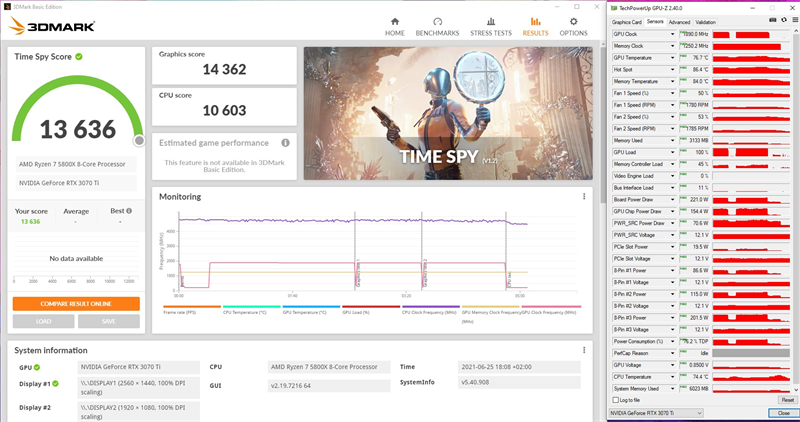Click the Compare Result Online button

click(x=76, y=303)
